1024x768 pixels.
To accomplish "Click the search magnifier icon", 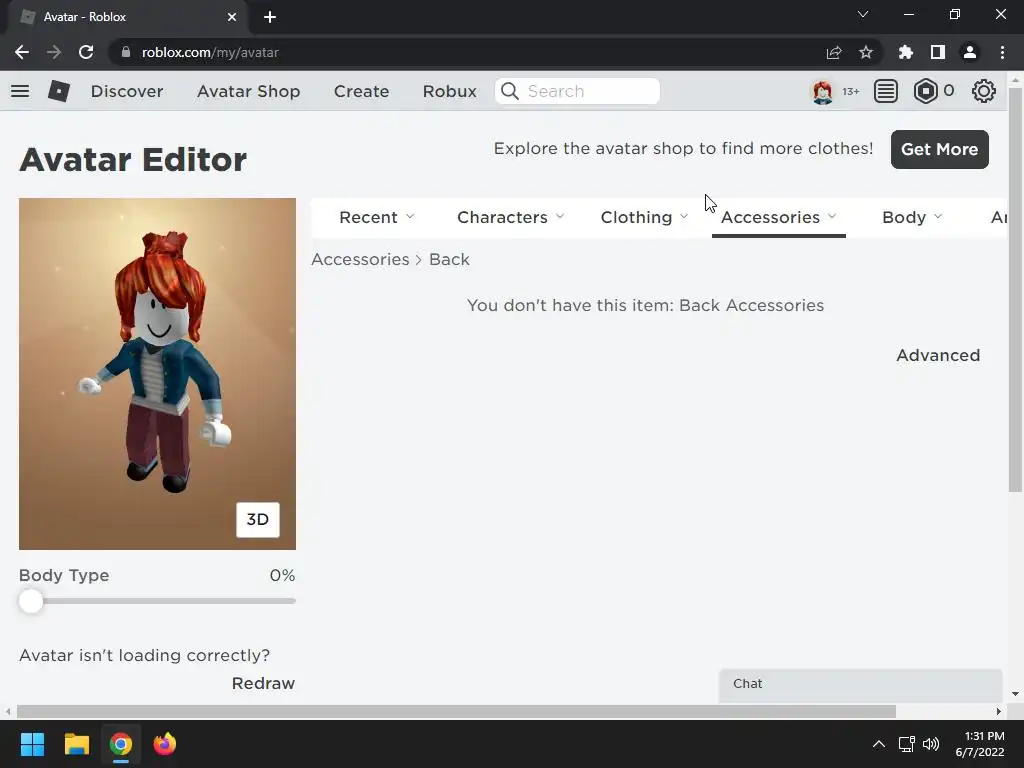I will pyautogui.click(x=510, y=91).
